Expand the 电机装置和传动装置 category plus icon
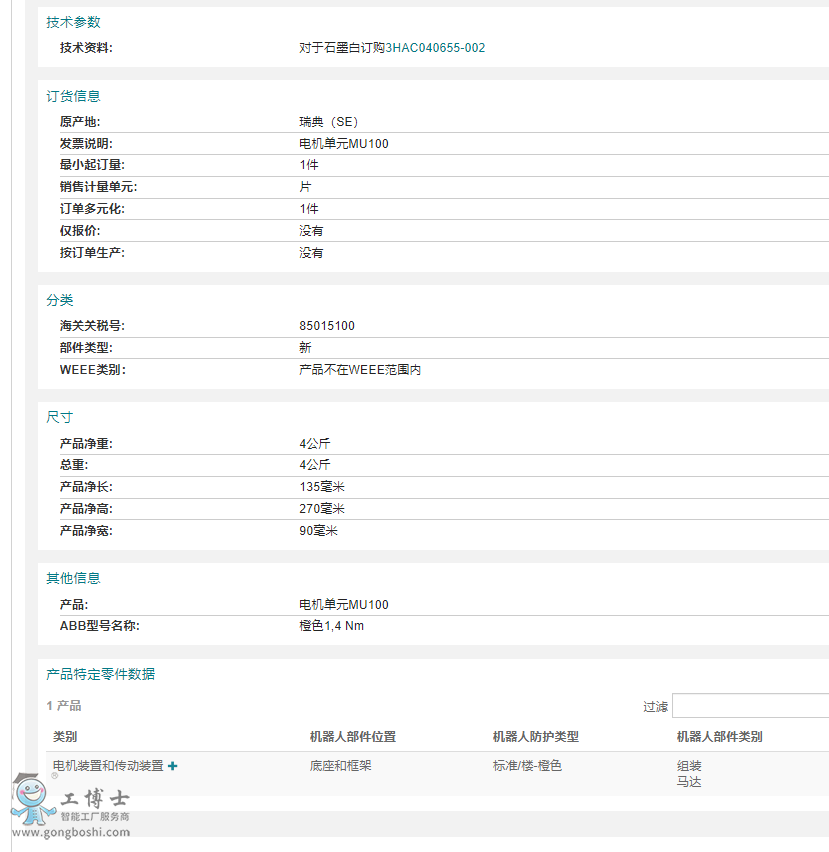 [x=172, y=765]
